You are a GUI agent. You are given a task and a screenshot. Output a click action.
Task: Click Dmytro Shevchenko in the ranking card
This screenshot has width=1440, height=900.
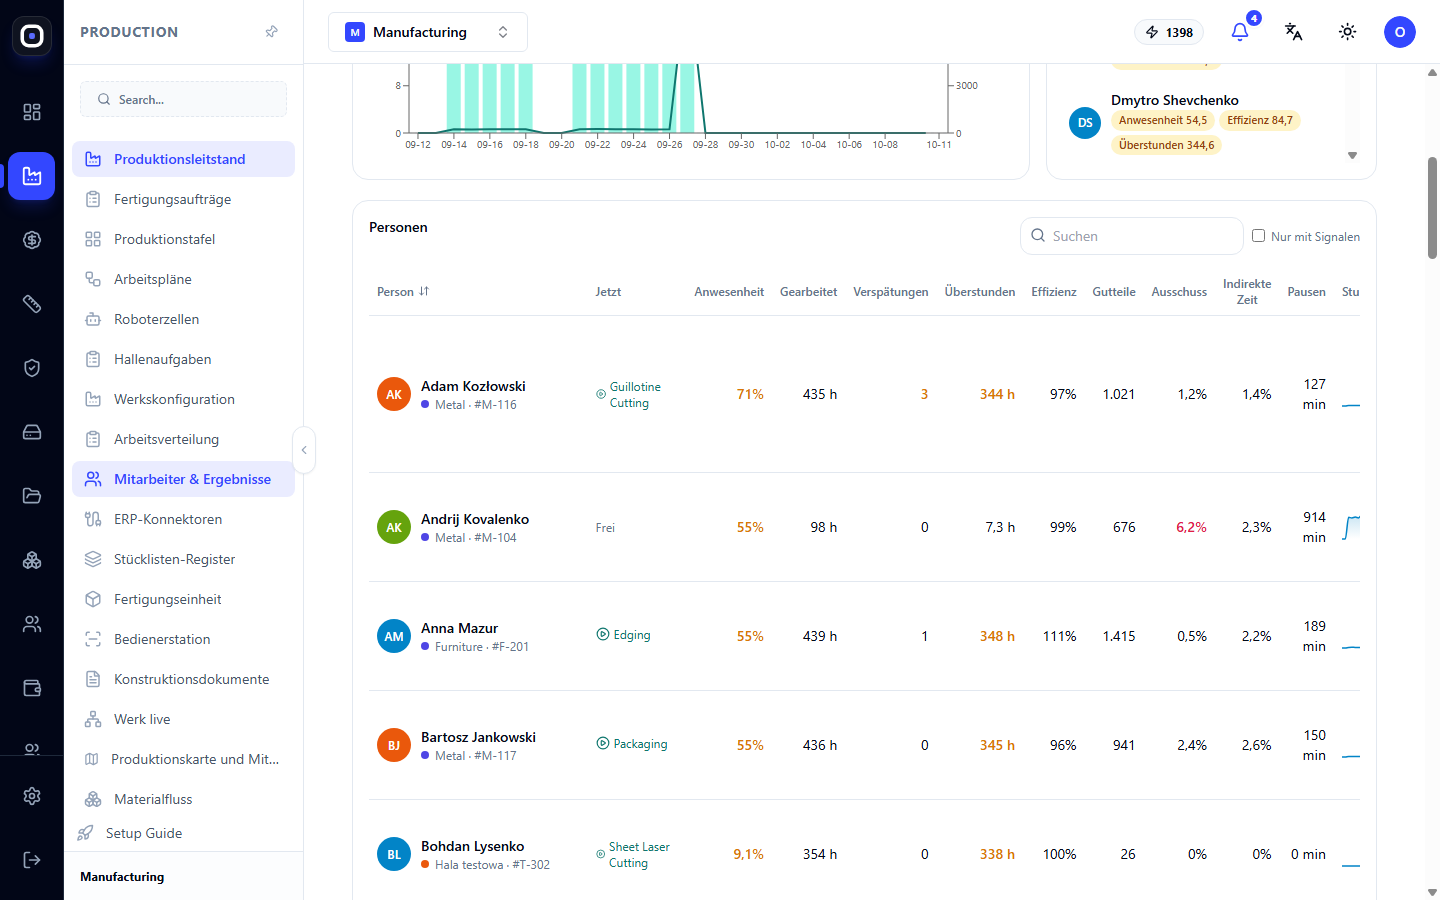1174,100
